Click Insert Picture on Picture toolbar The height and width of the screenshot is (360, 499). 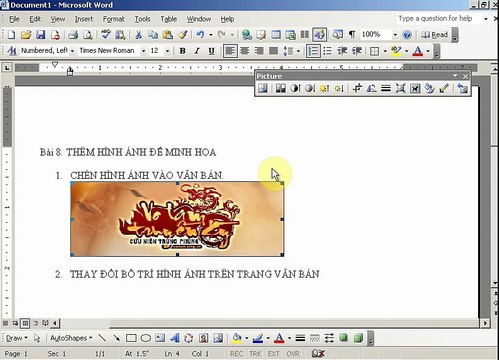coord(263,88)
